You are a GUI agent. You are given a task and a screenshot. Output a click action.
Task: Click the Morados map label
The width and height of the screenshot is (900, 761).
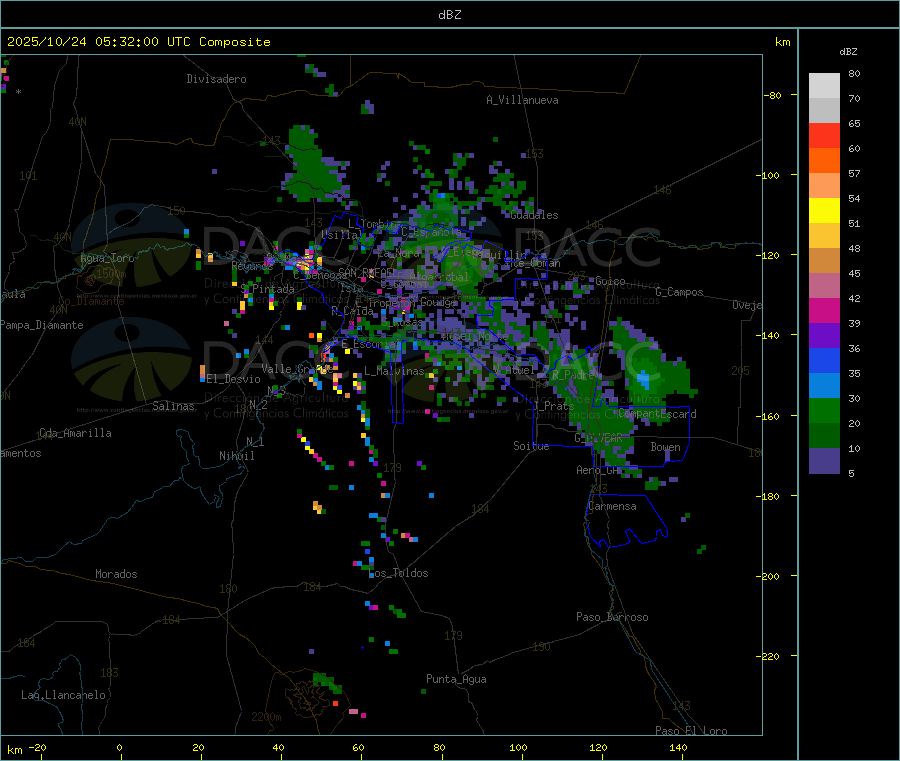116,574
